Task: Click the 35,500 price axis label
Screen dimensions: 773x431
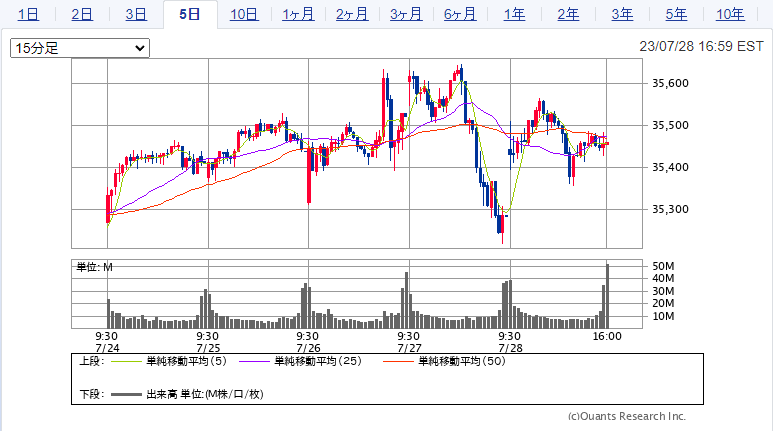Action: tap(670, 125)
